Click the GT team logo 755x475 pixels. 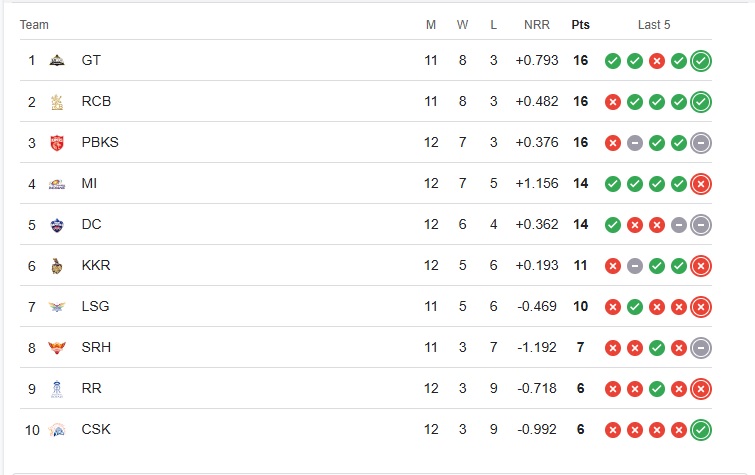57,60
